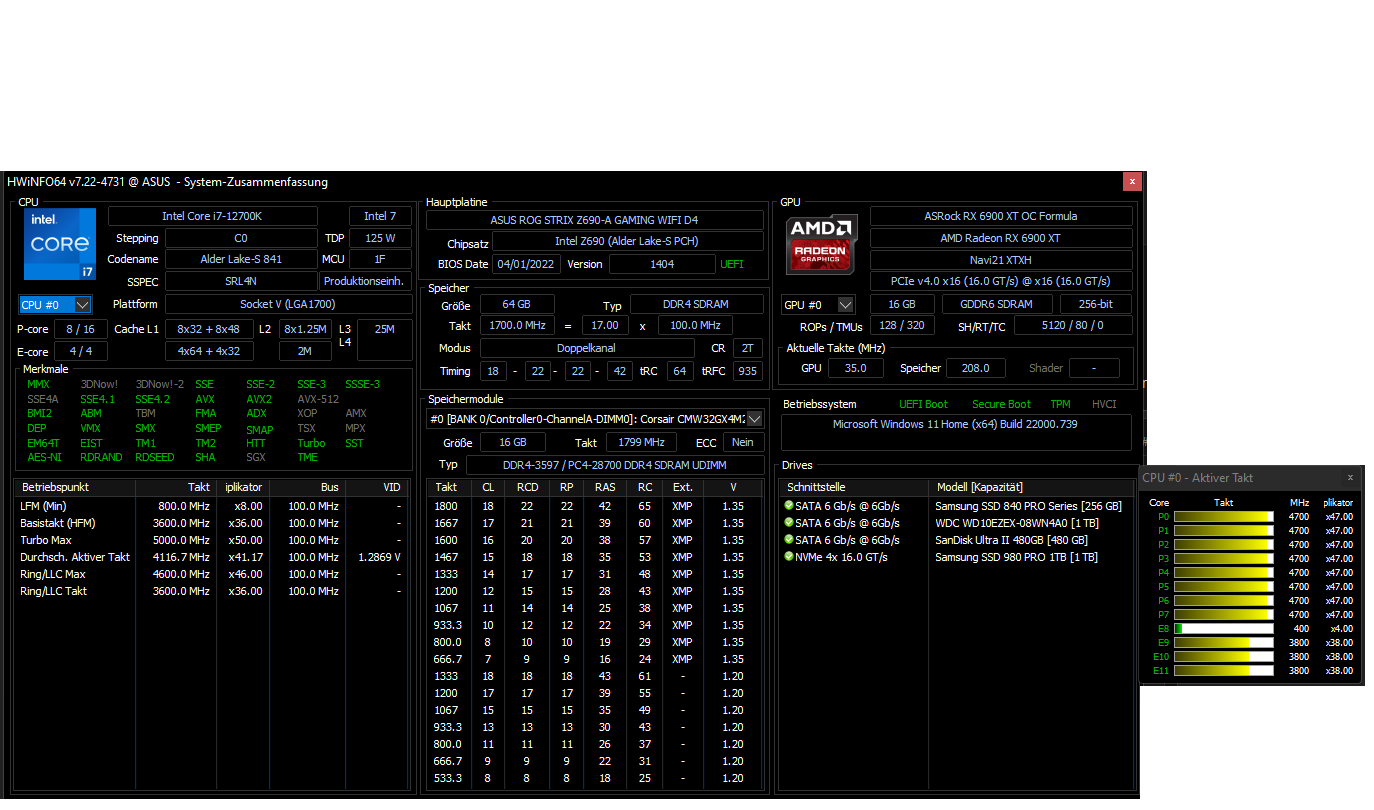Click the 64 GB memory size field
Viewport: 1374px width, 810px height.
click(x=517, y=304)
